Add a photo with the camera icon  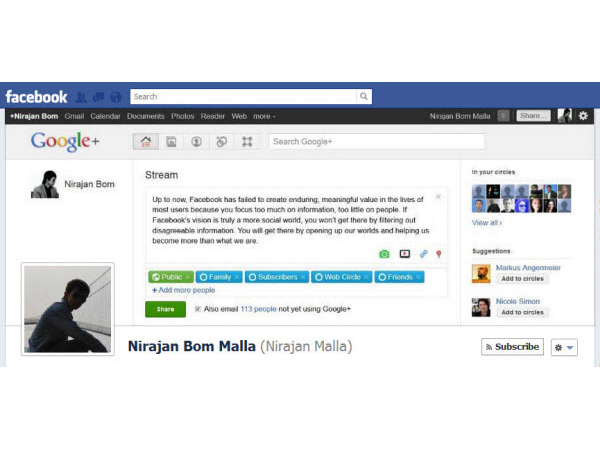click(384, 254)
